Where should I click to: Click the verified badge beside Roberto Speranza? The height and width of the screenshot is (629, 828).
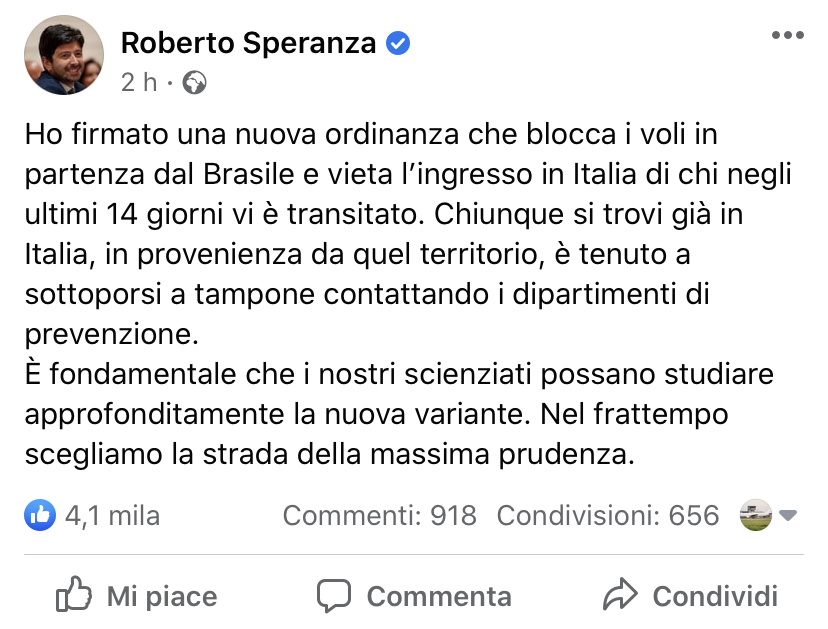click(x=398, y=44)
